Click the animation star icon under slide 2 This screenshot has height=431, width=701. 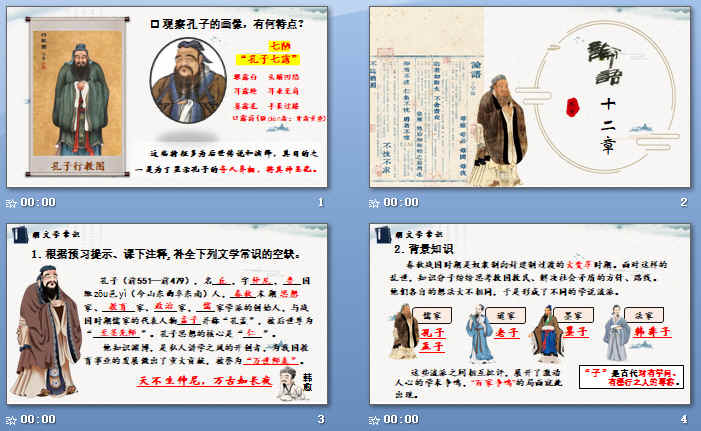[x=374, y=203]
